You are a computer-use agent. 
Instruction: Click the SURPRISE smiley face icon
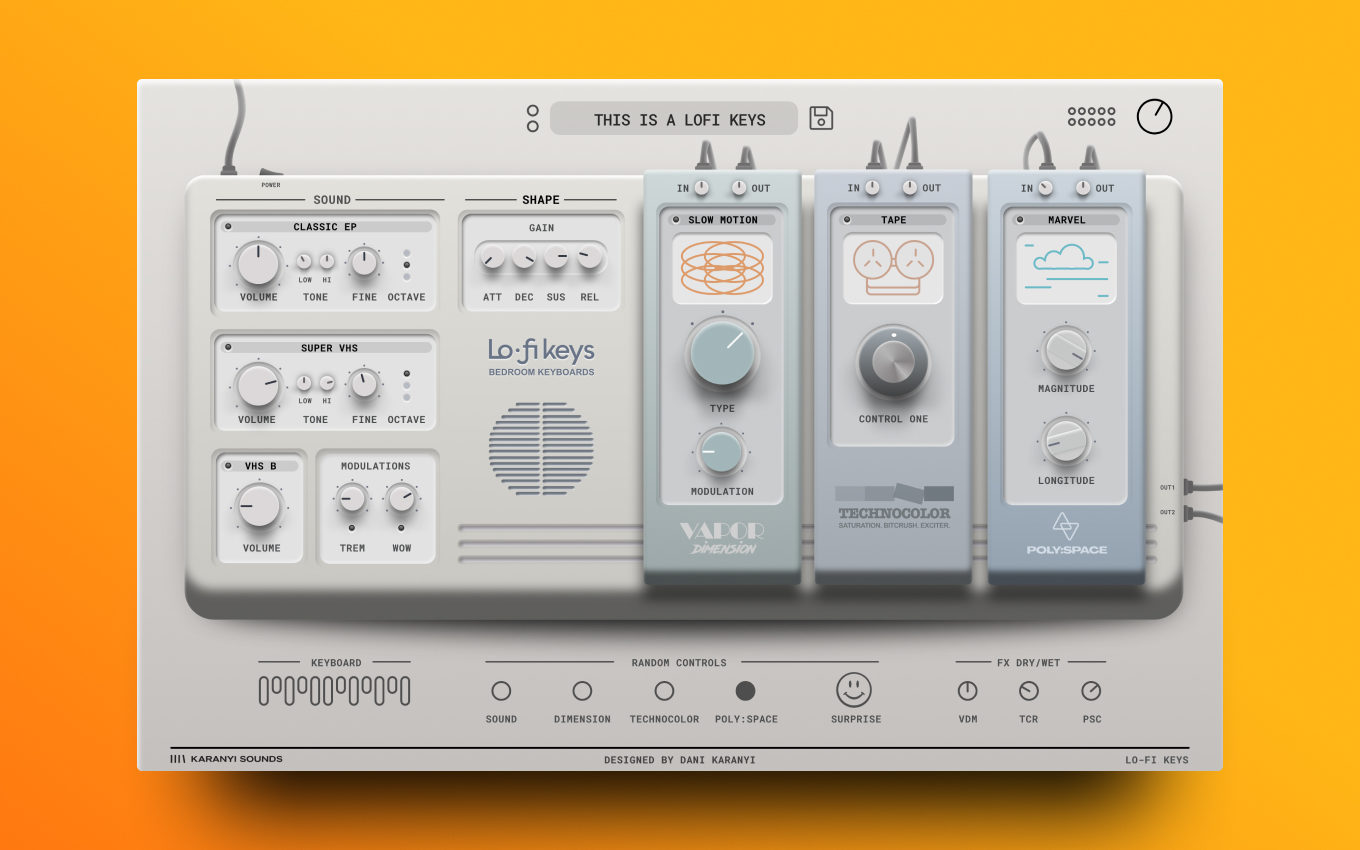pos(854,689)
